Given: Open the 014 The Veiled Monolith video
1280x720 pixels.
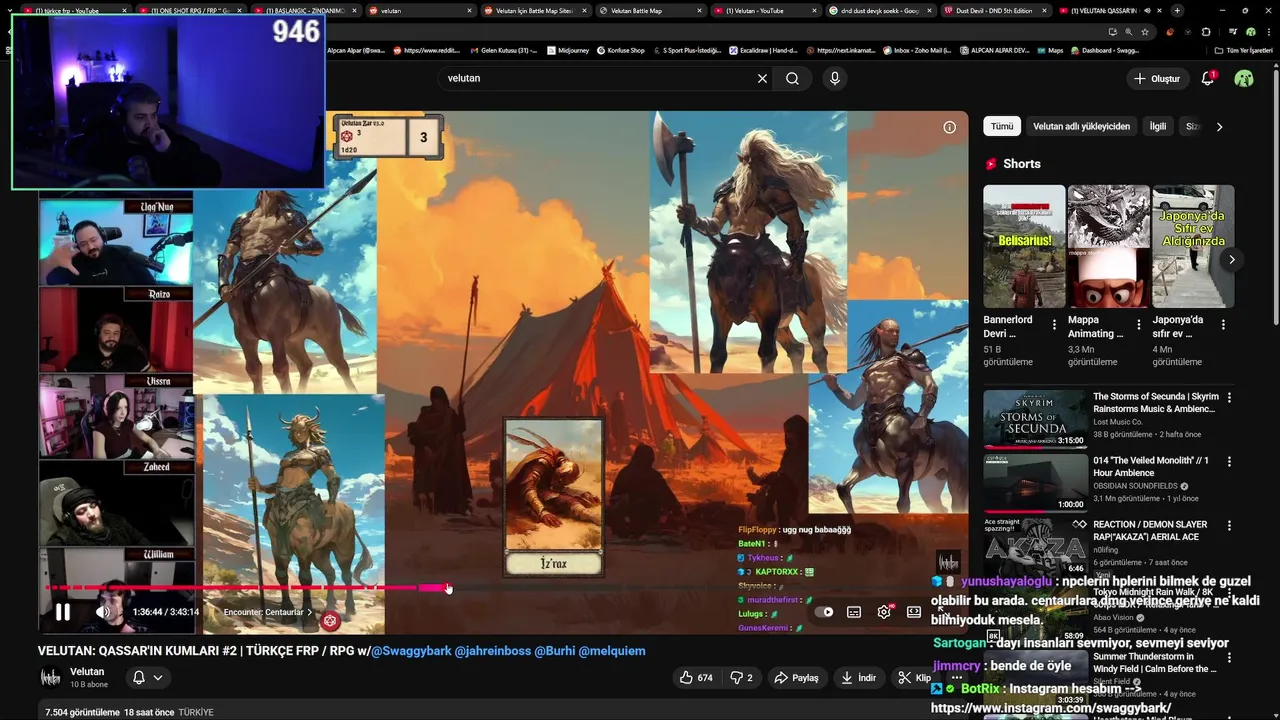Looking at the screenshot, I should [x=1151, y=467].
